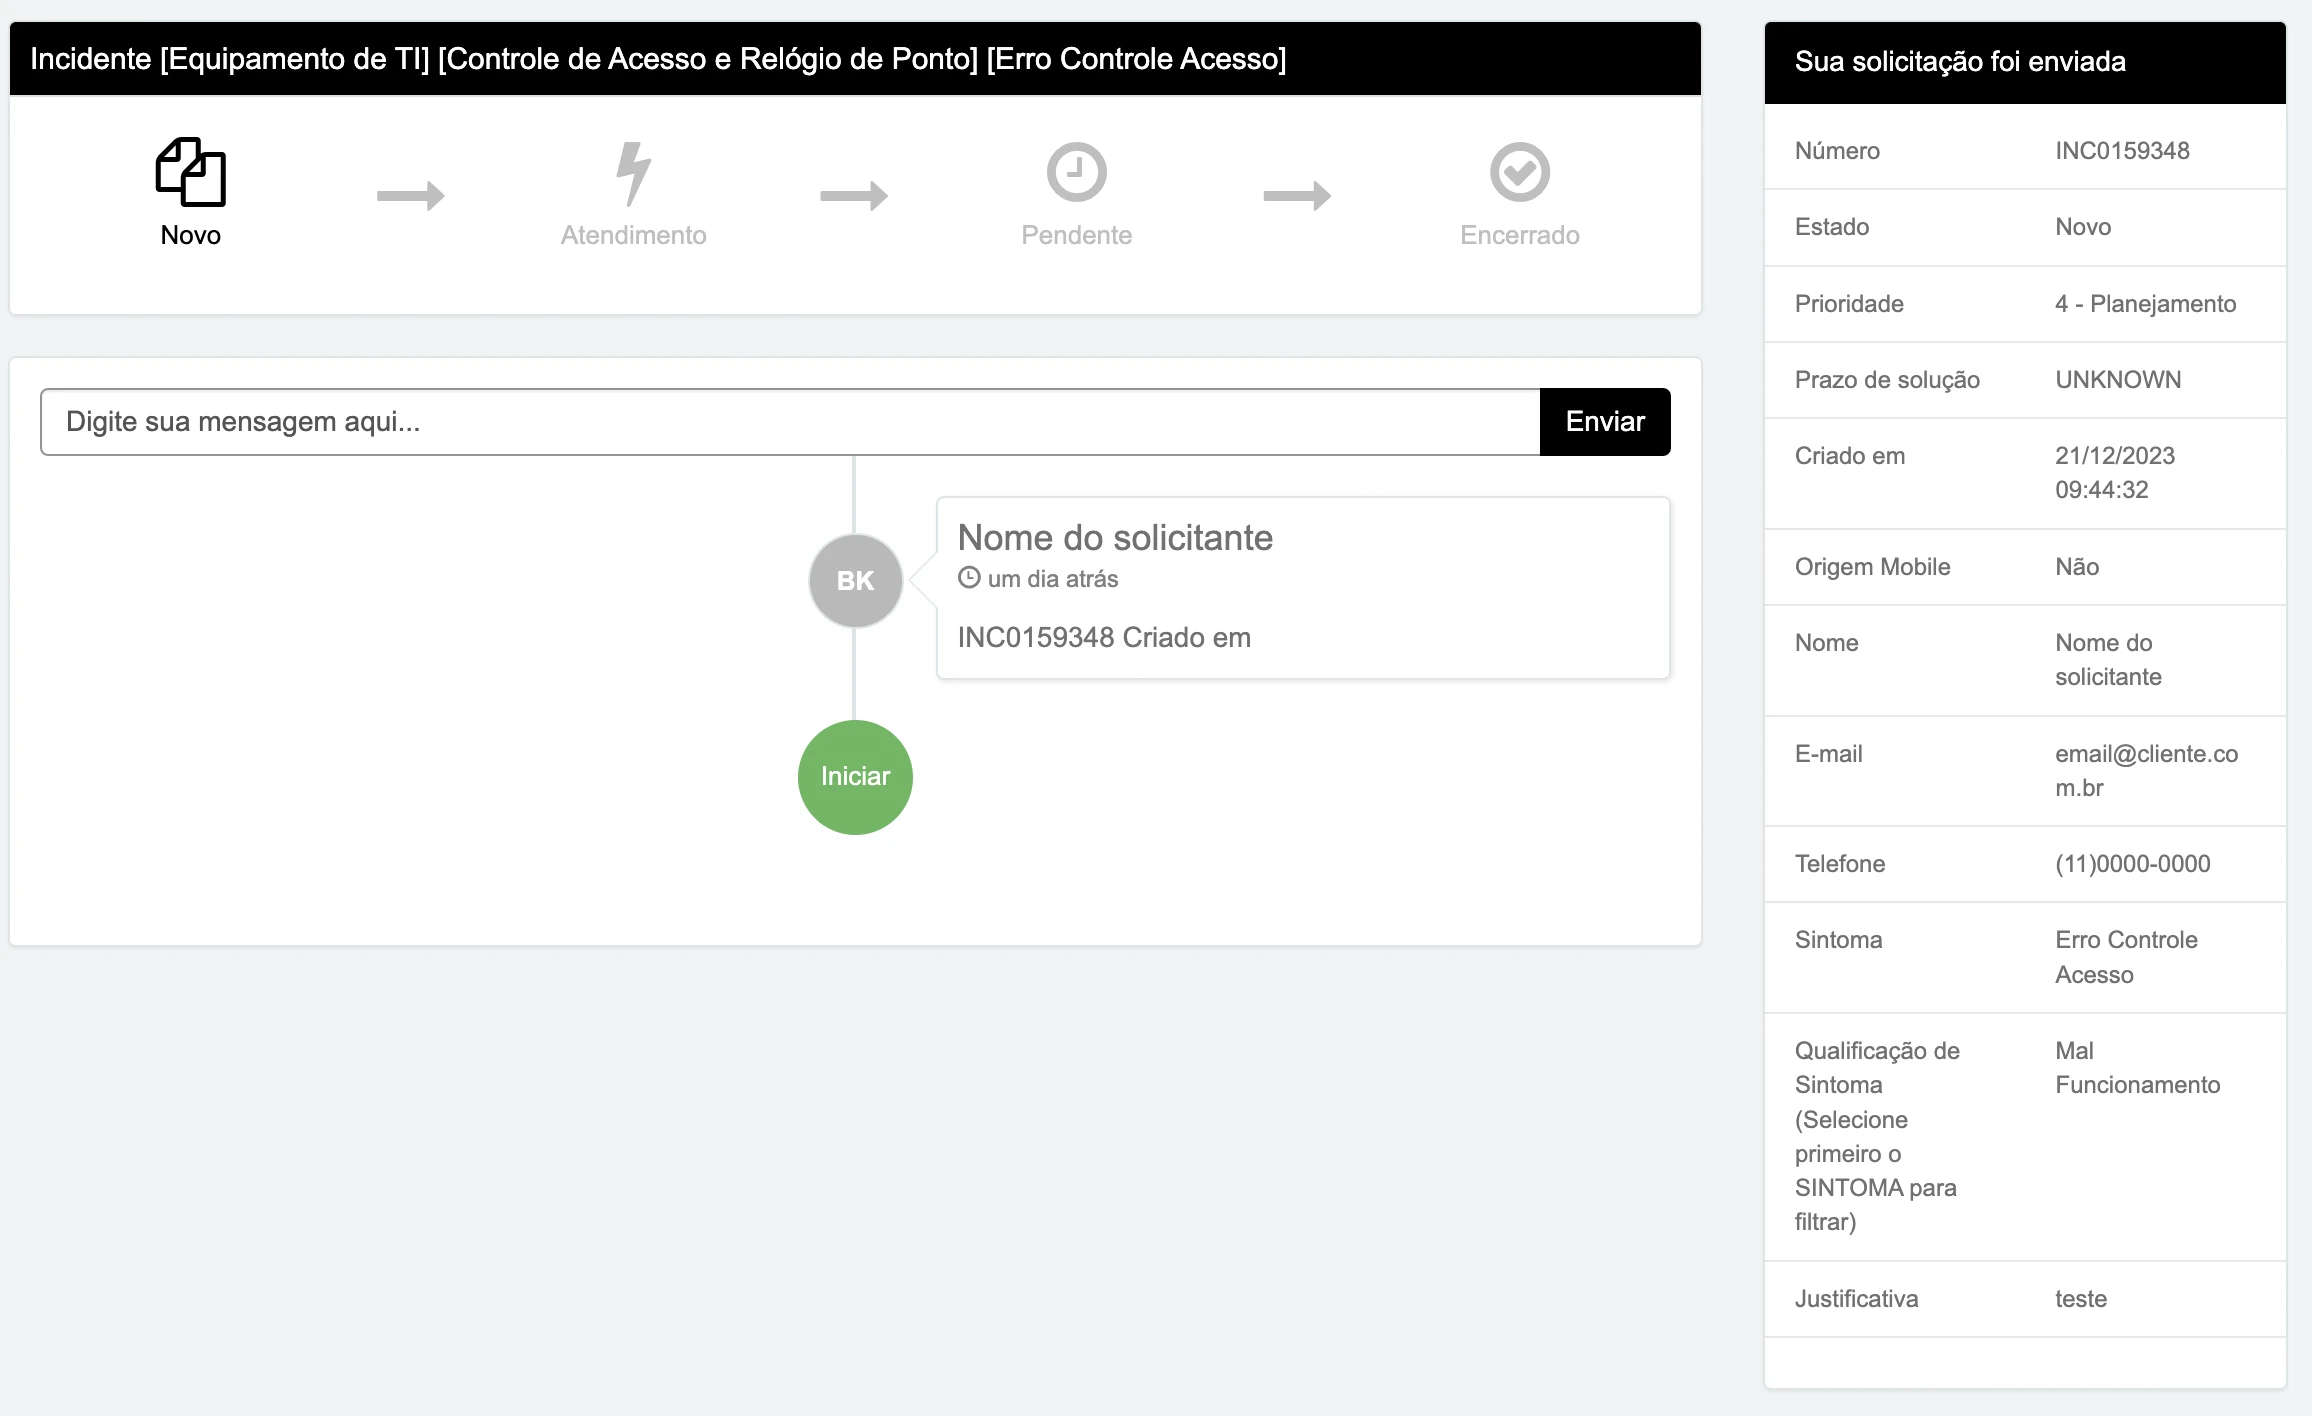Select the Pendente stage label

[1076, 235]
